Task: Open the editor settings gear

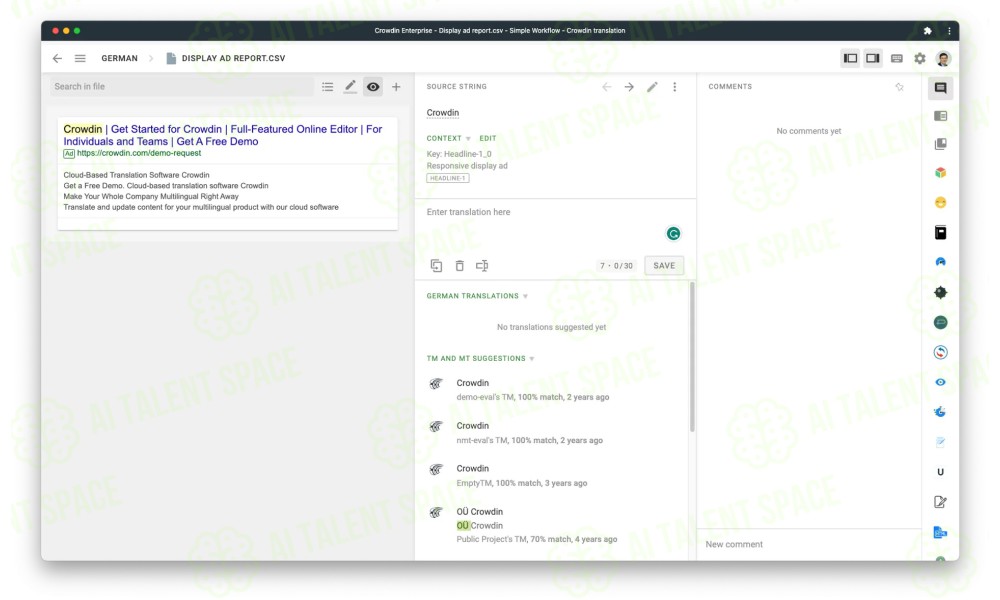Action: click(920, 58)
